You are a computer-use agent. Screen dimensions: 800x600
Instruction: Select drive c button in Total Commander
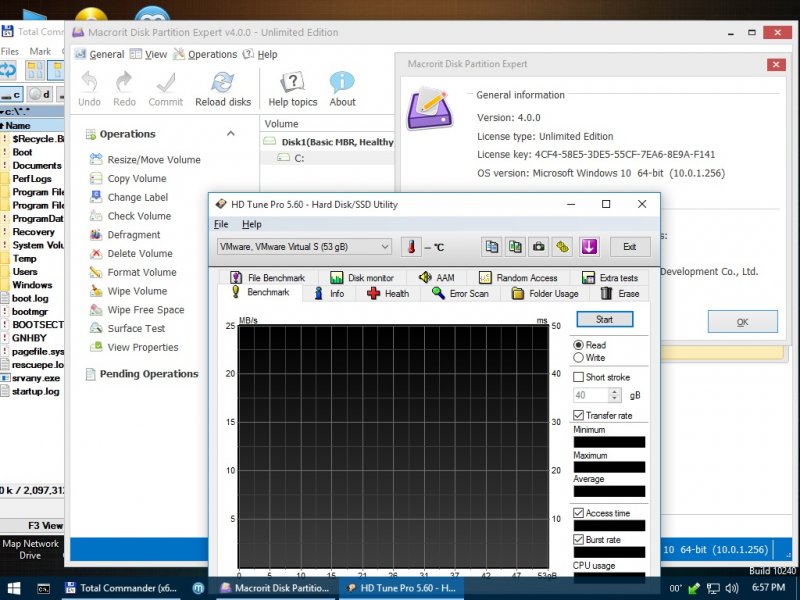pos(11,94)
